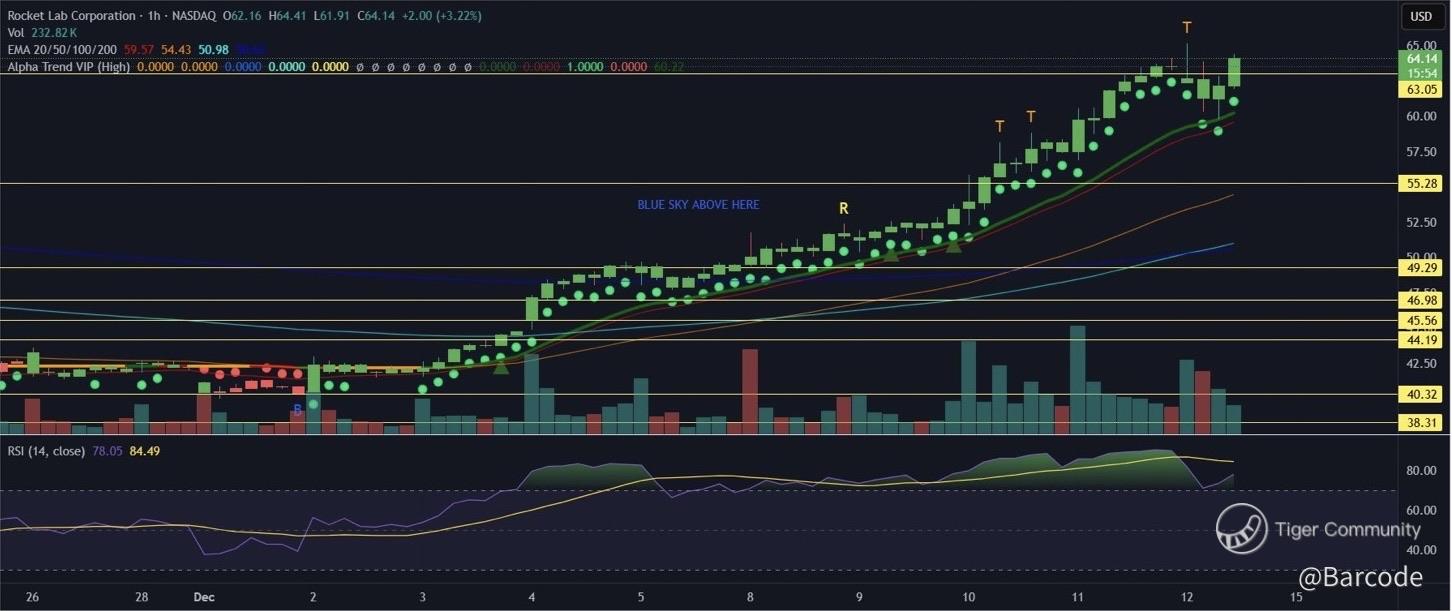The width and height of the screenshot is (1452, 611).
Task: Click the current price label 64.14
Action: coord(1422,60)
